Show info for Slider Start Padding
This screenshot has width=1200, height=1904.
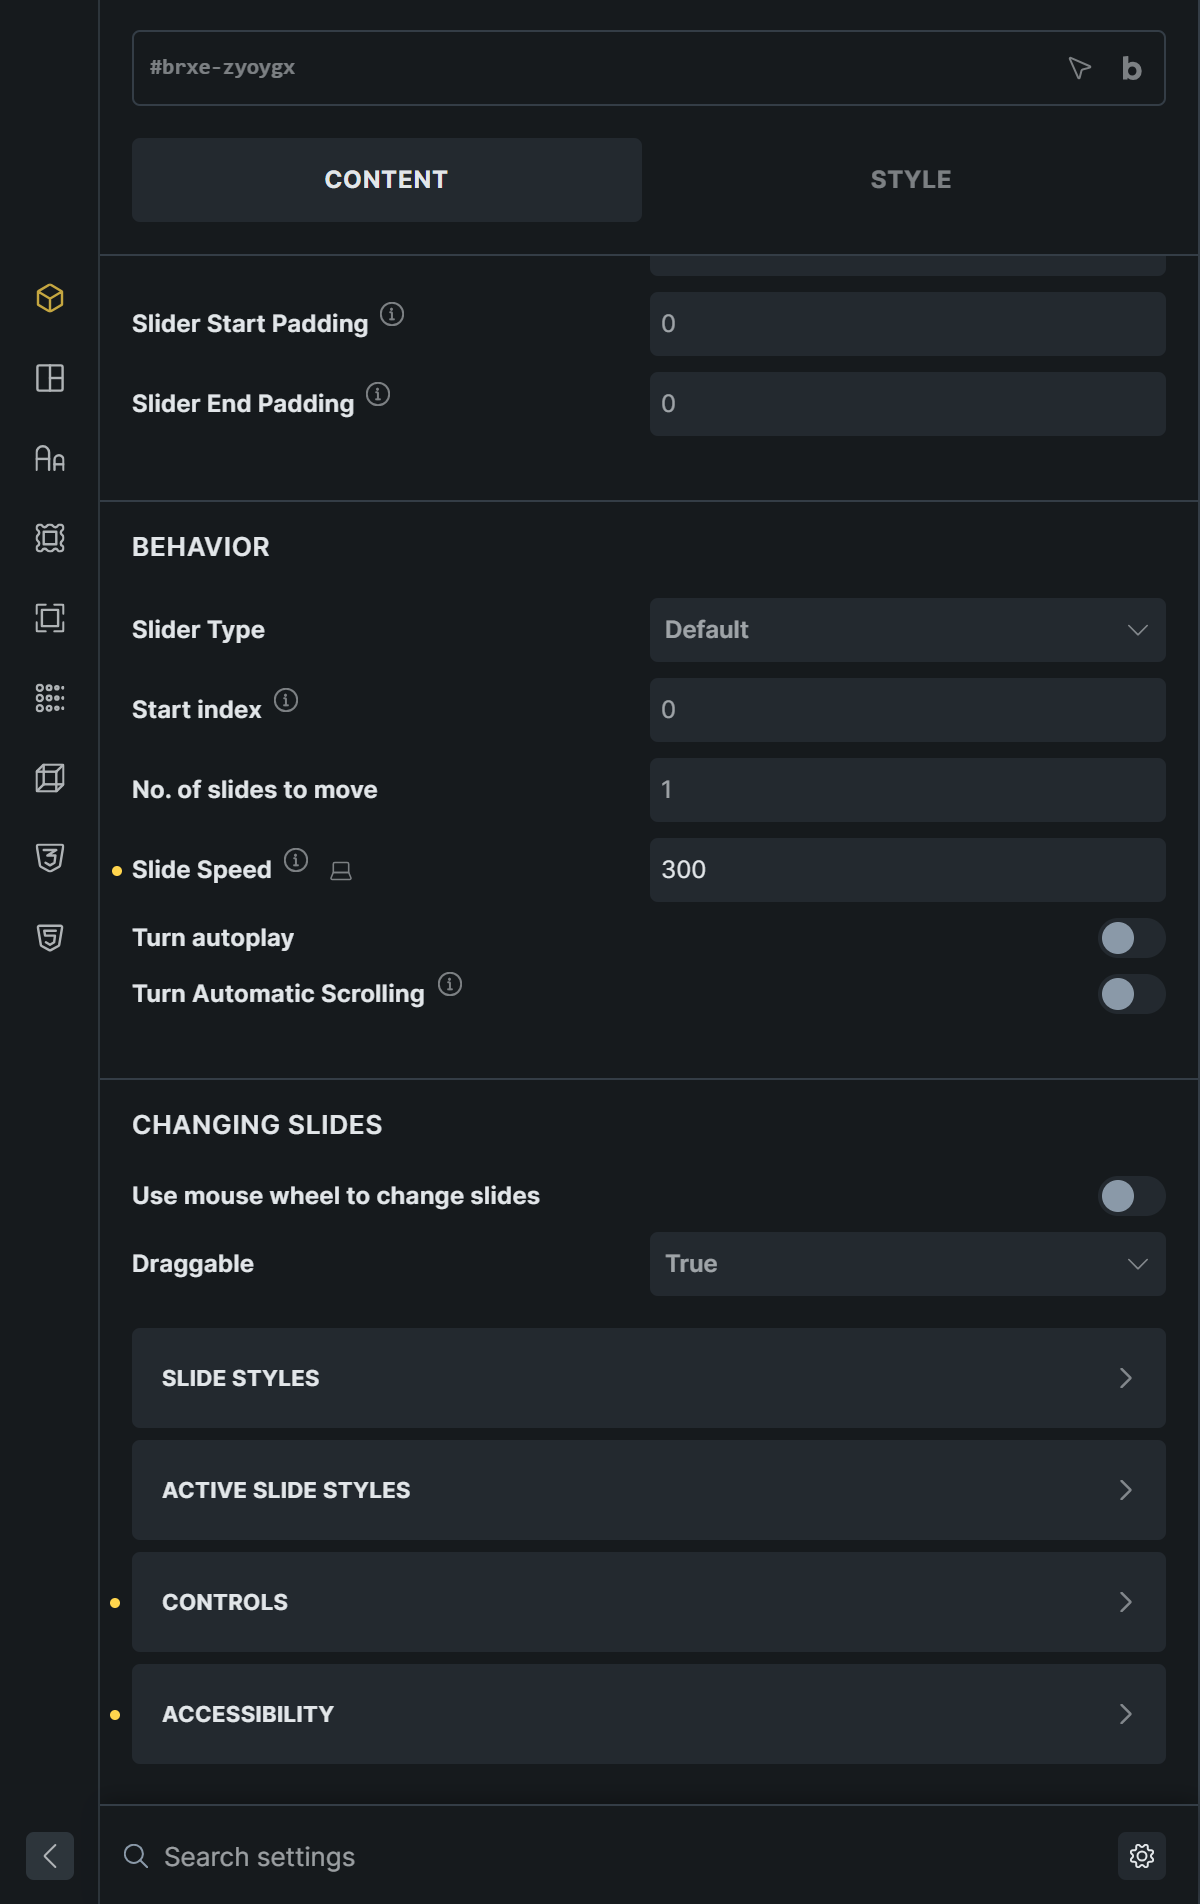pos(392,314)
